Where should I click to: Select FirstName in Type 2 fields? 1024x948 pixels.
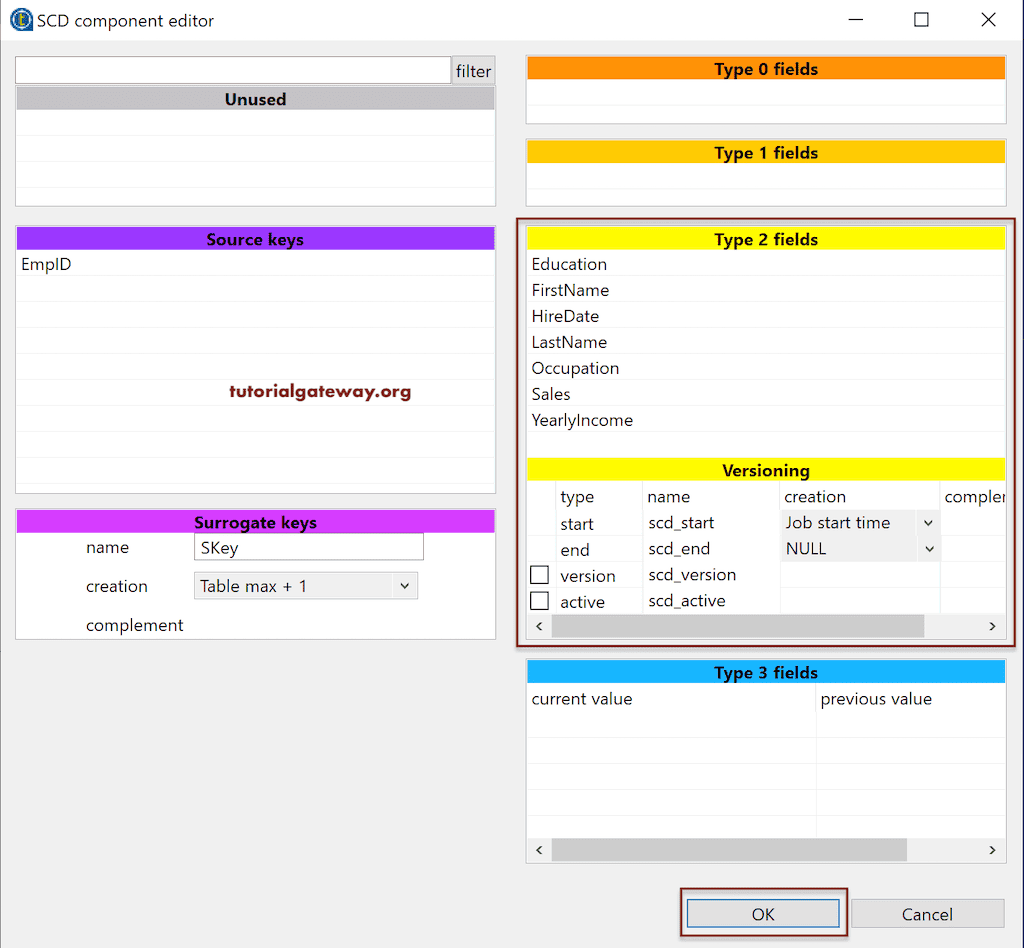coord(572,290)
